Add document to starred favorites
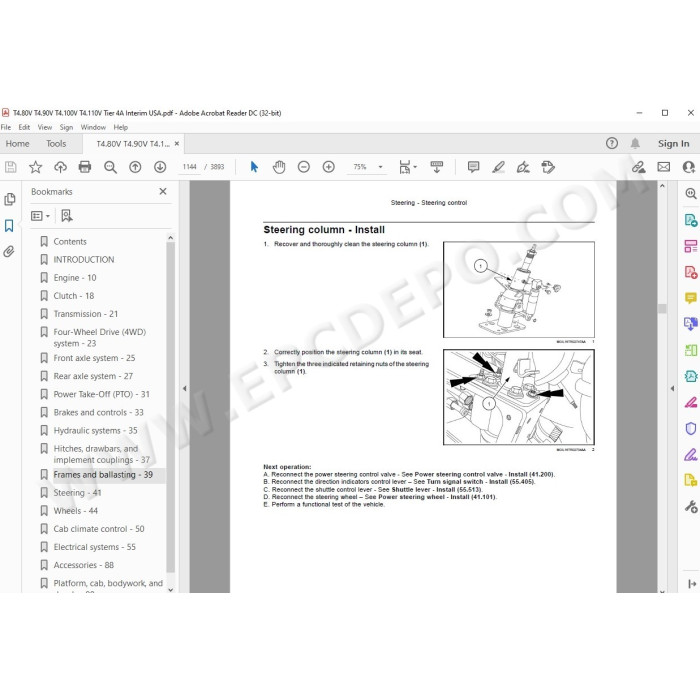Viewport: 700px width, 700px height. point(35,167)
